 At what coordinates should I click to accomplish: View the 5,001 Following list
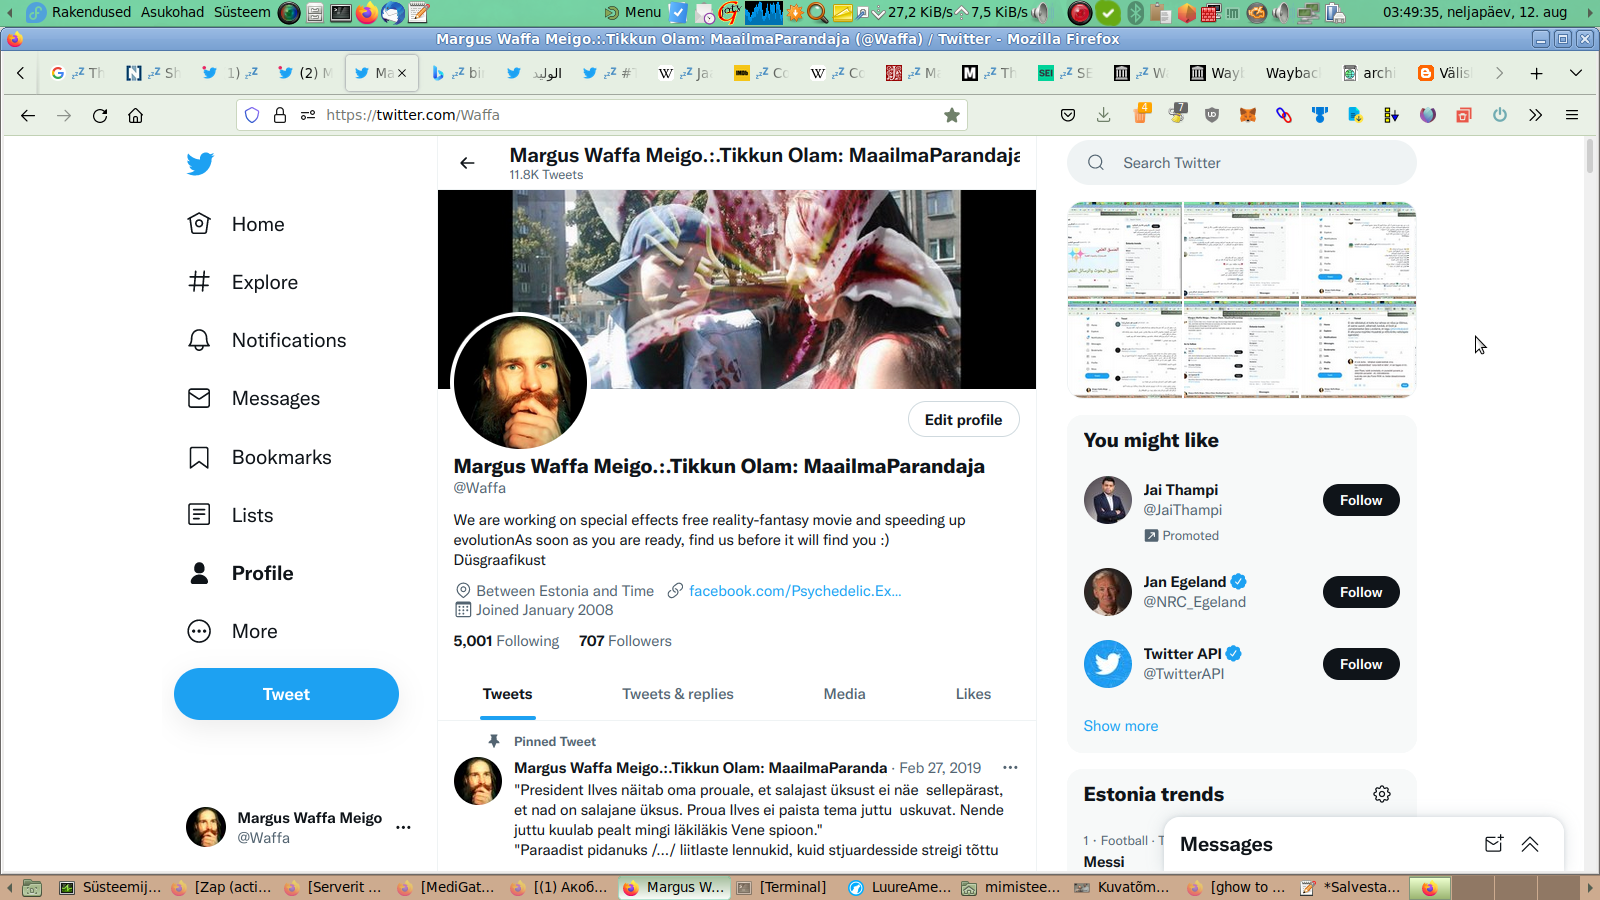coord(506,641)
